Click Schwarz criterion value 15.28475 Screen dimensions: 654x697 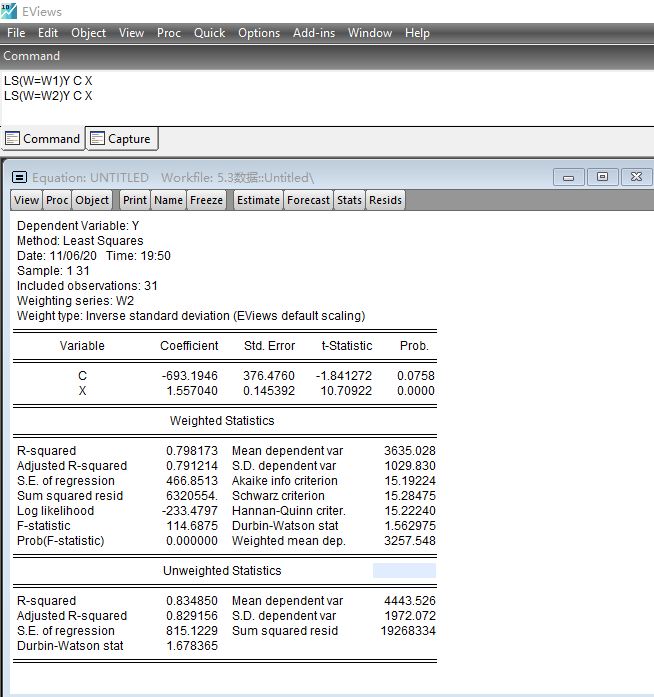click(x=410, y=496)
